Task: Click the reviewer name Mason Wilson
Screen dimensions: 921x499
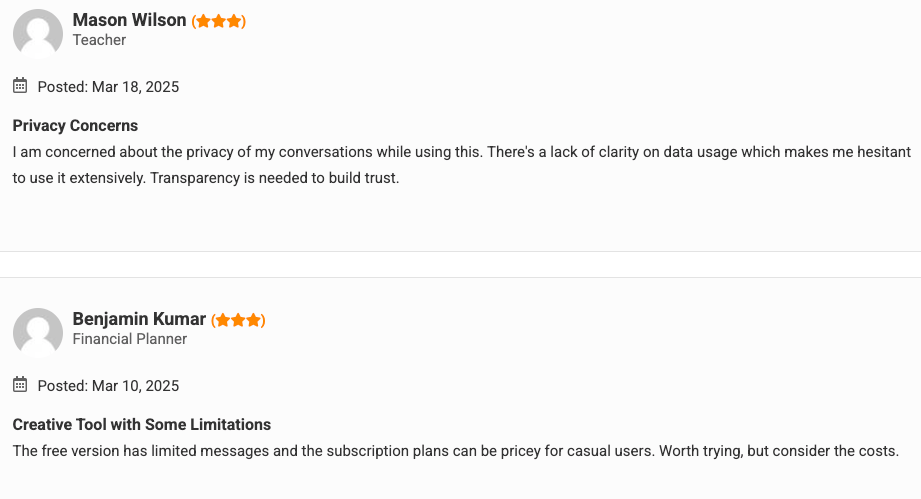Action: click(129, 20)
